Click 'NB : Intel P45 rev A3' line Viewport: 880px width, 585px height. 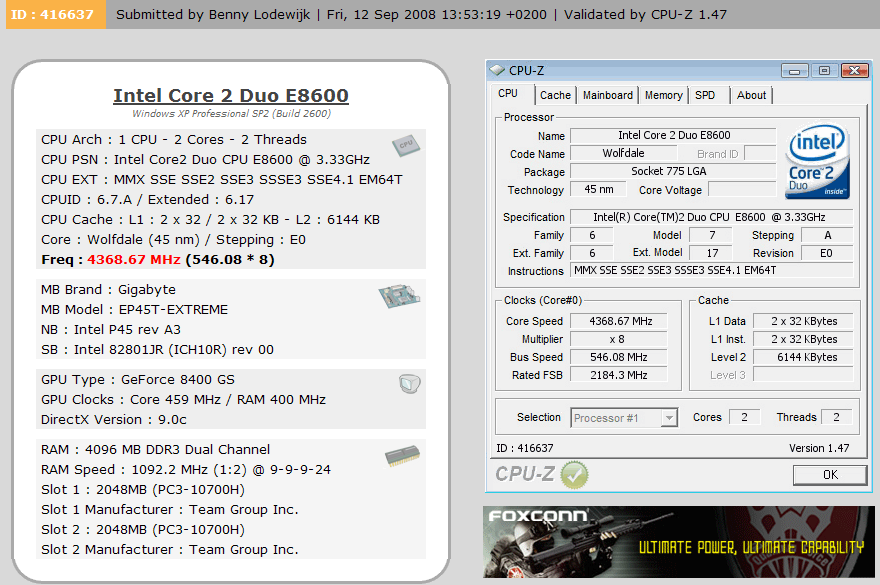pos(111,330)
